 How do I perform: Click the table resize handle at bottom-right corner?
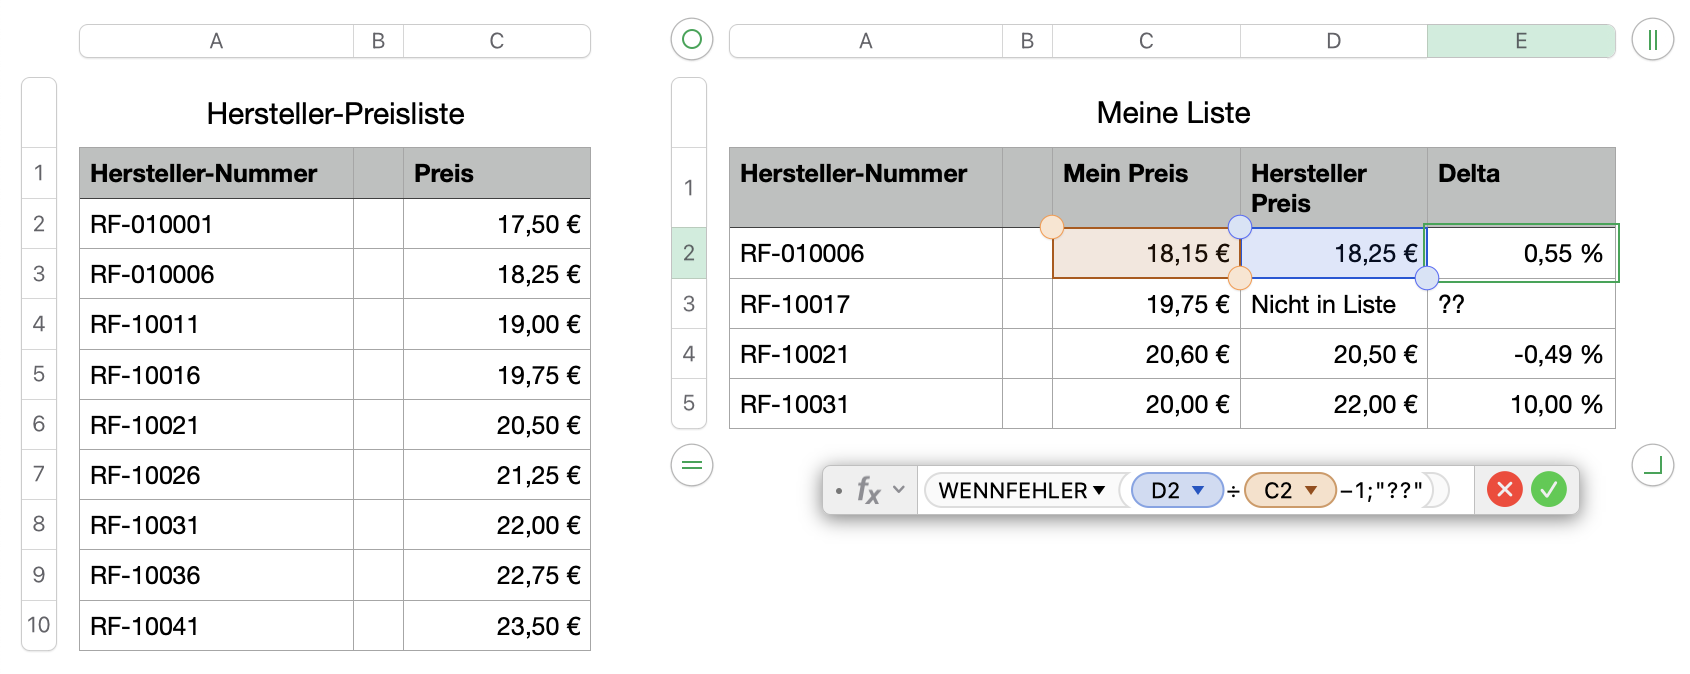coord(1652,465)
